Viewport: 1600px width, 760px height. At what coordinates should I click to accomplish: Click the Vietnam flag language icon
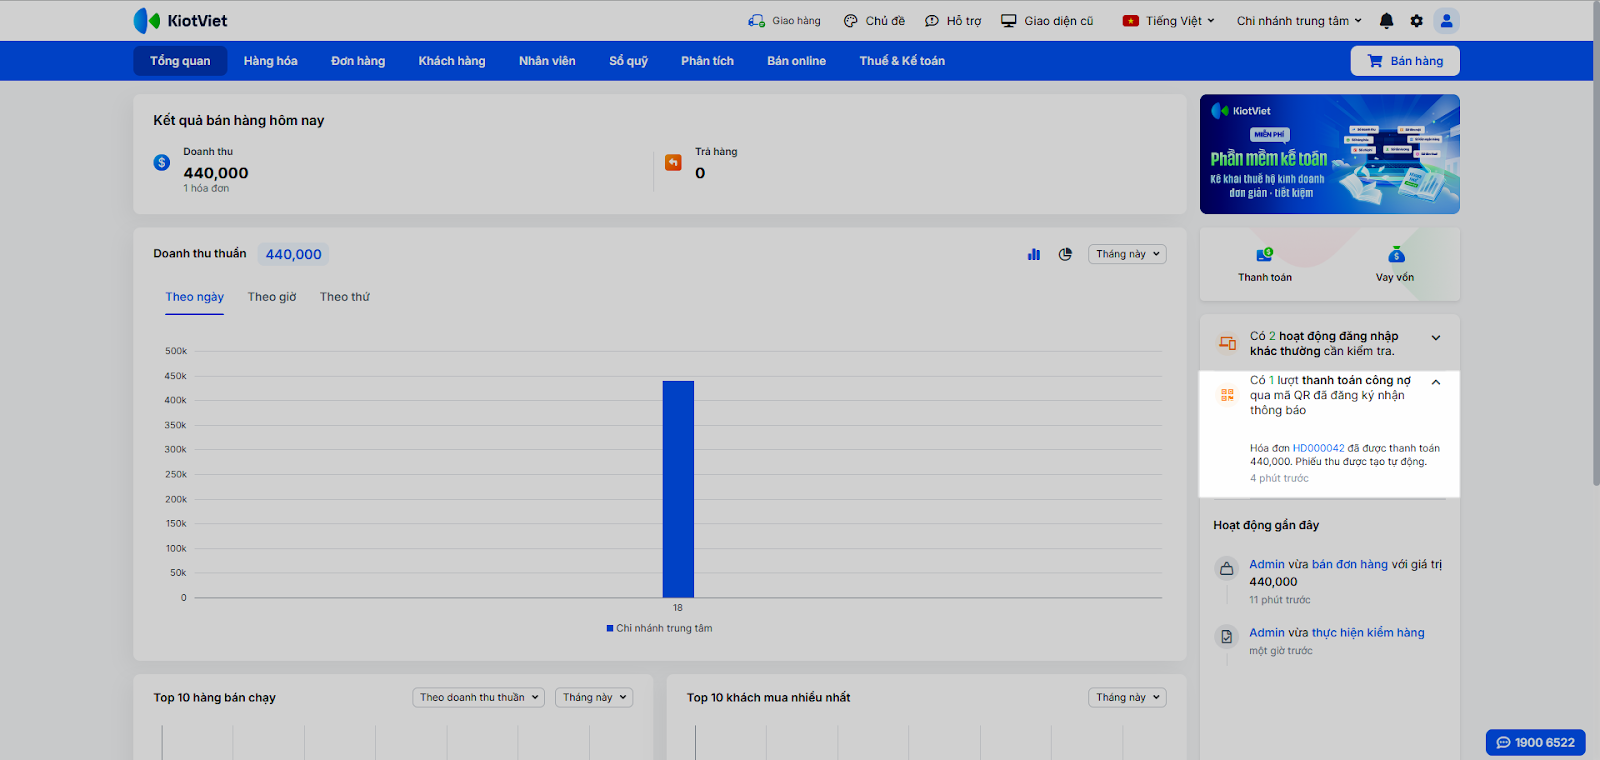click(x=1131, y=21)
